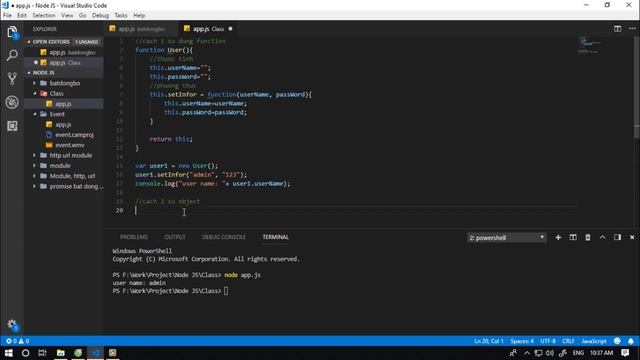Open Task View on taskbar

pos(42,353)
